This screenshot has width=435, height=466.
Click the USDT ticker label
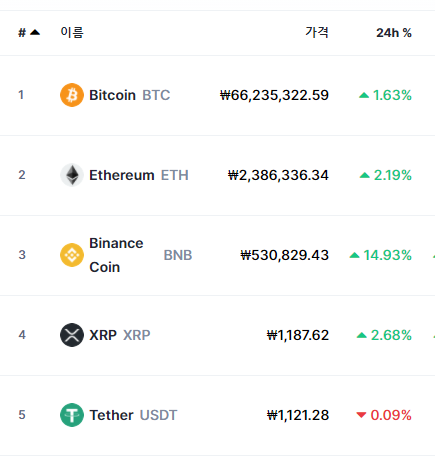point(158,415)
